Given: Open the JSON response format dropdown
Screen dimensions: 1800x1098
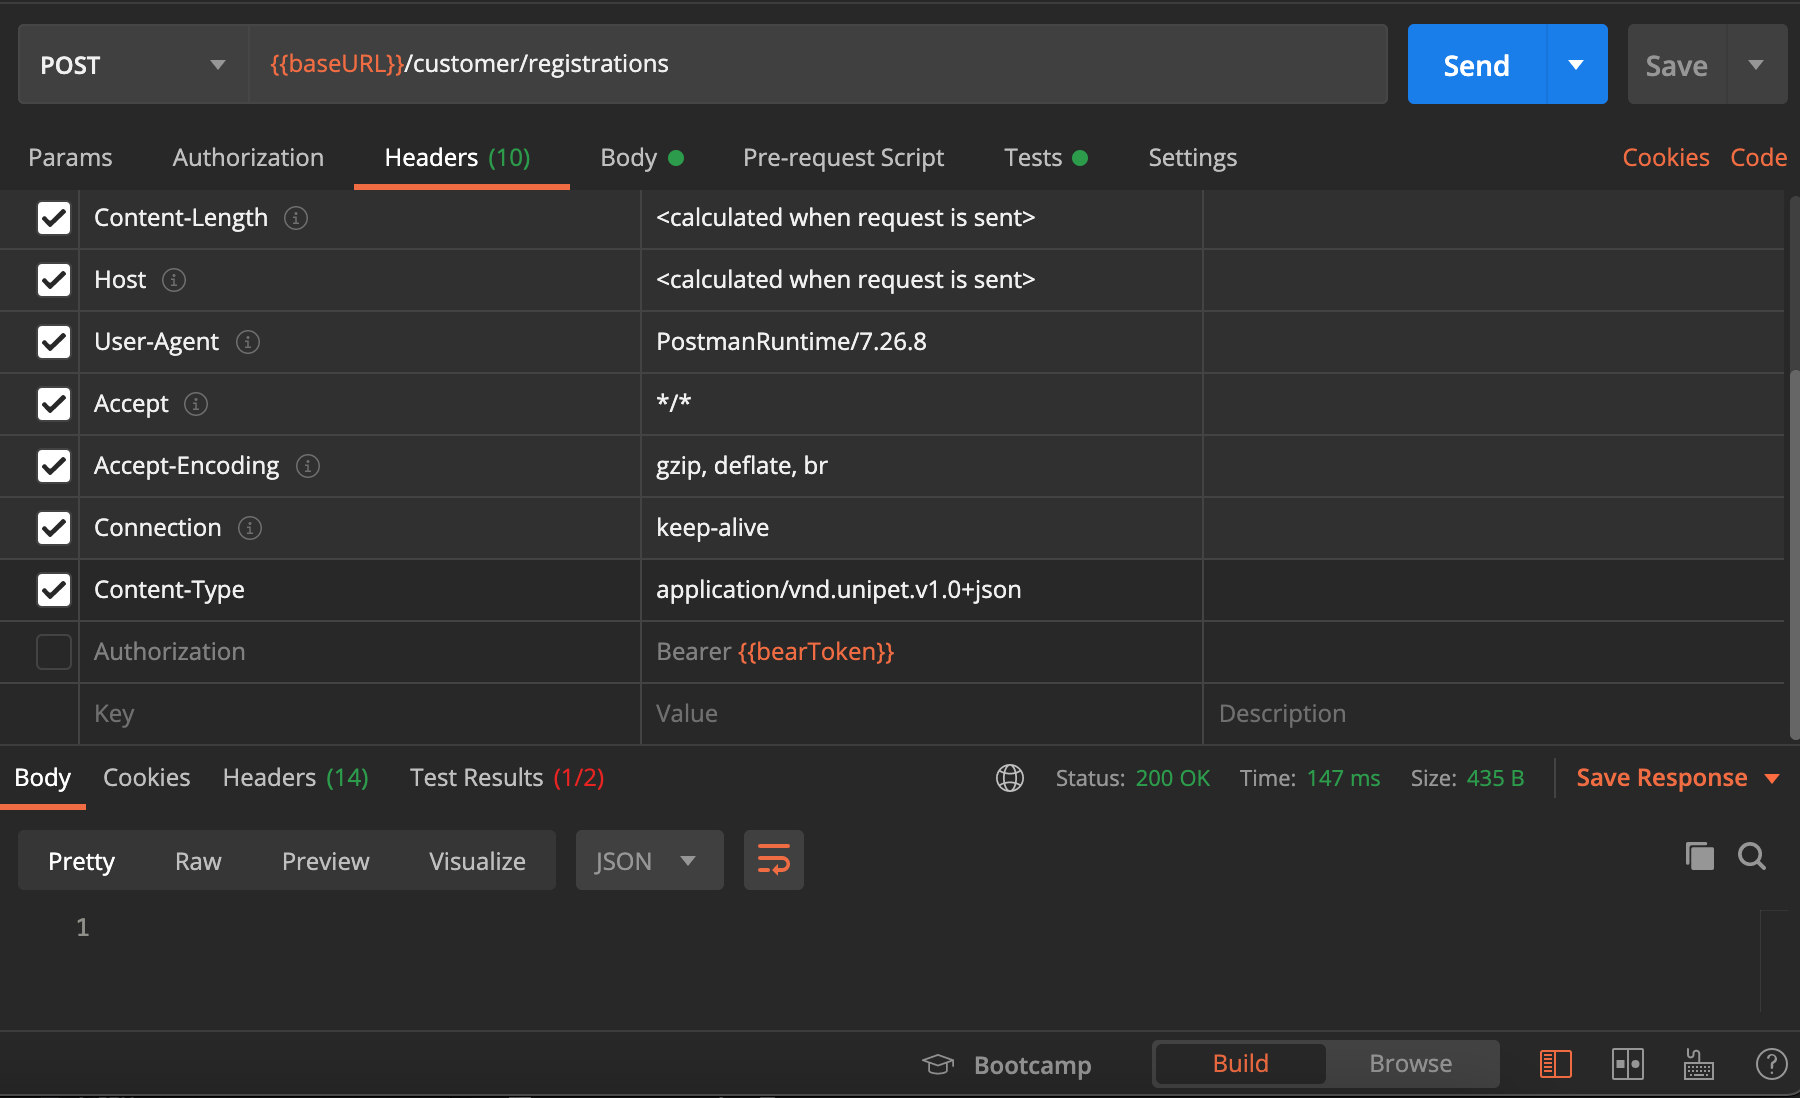Looking at the screenshot, I should (x=649, y=859).
